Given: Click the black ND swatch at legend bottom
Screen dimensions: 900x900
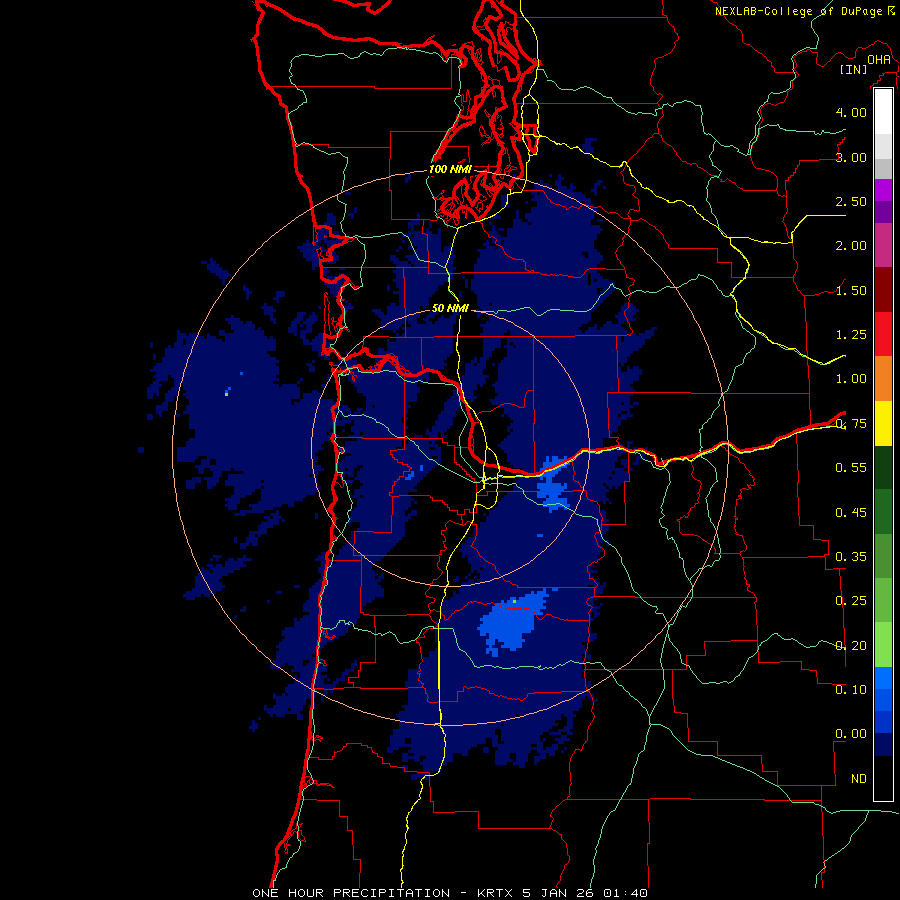Looking at the screenshot, I should click(883, 778).
